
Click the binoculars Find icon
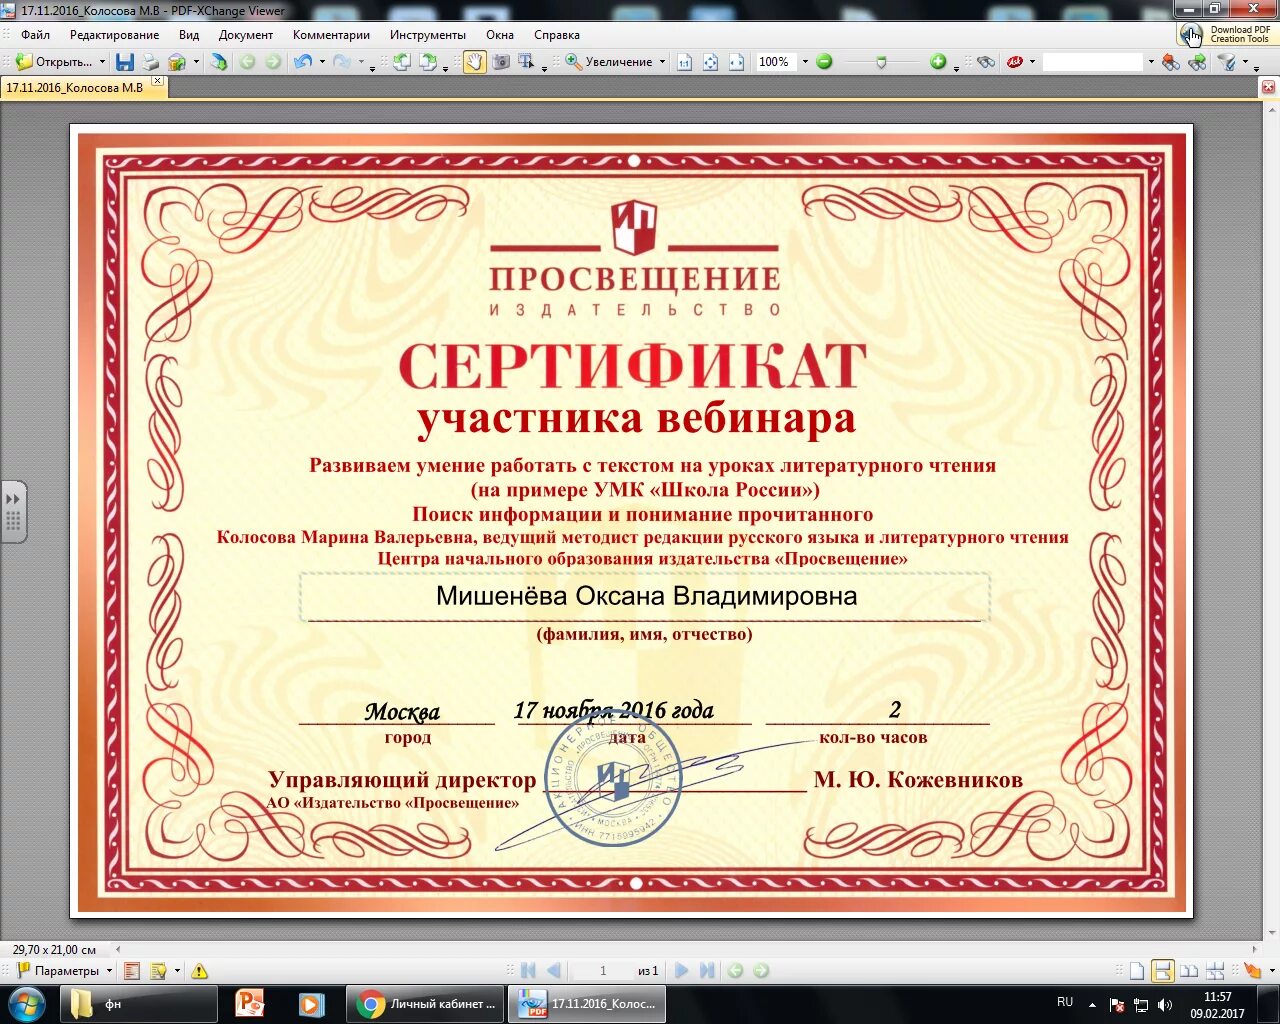(986, 62)
